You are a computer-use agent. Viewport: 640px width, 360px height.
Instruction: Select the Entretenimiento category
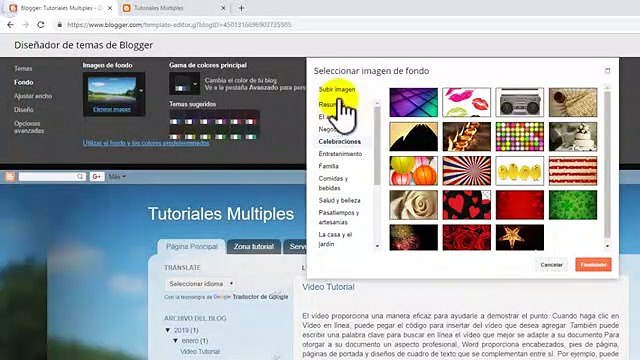tap(340, 154)
